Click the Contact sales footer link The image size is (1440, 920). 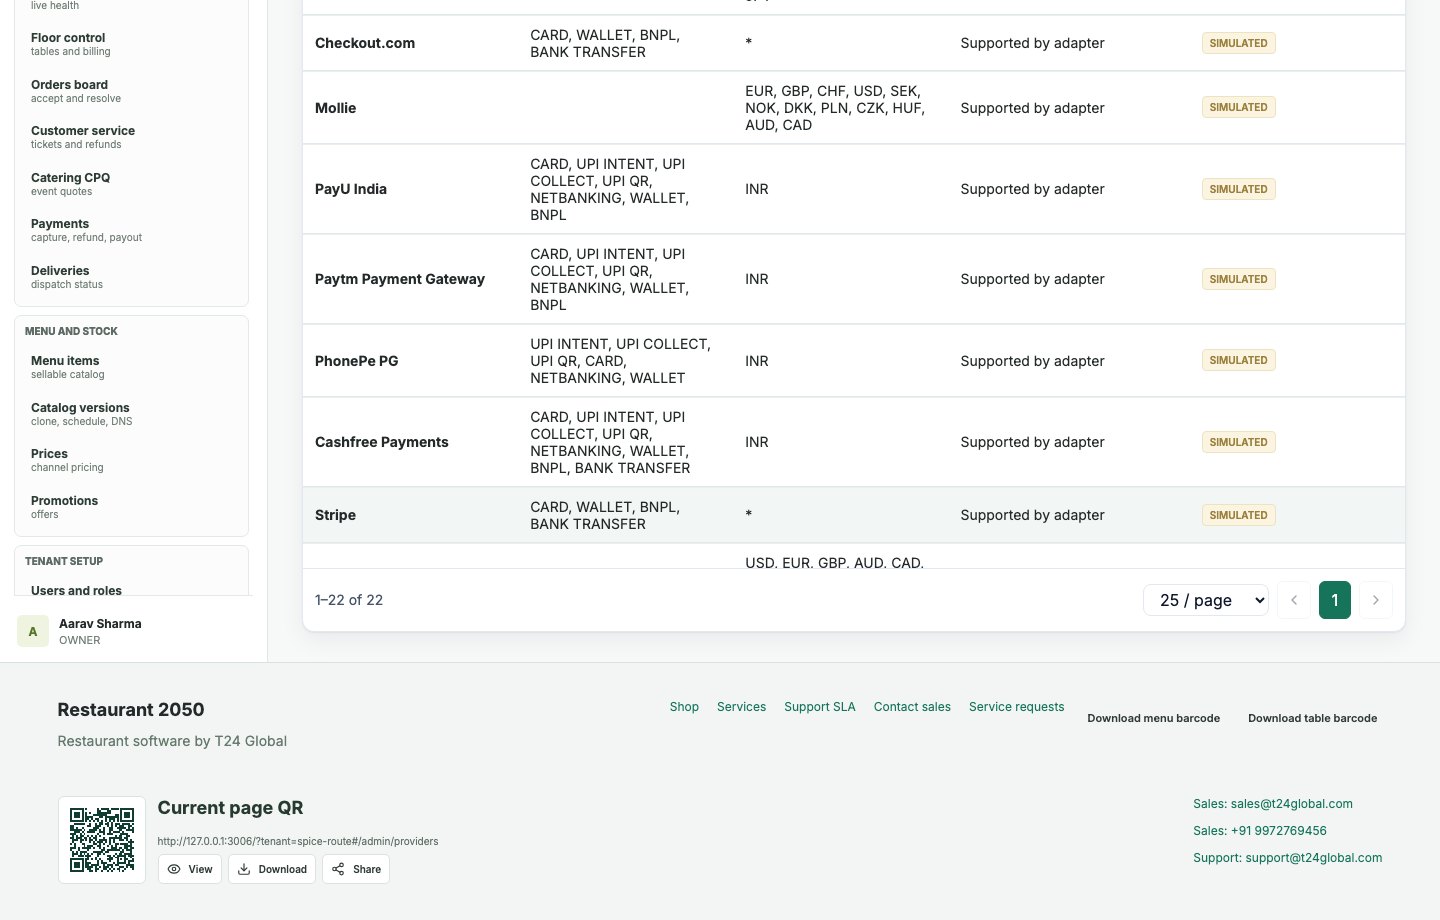pos(912,707)
